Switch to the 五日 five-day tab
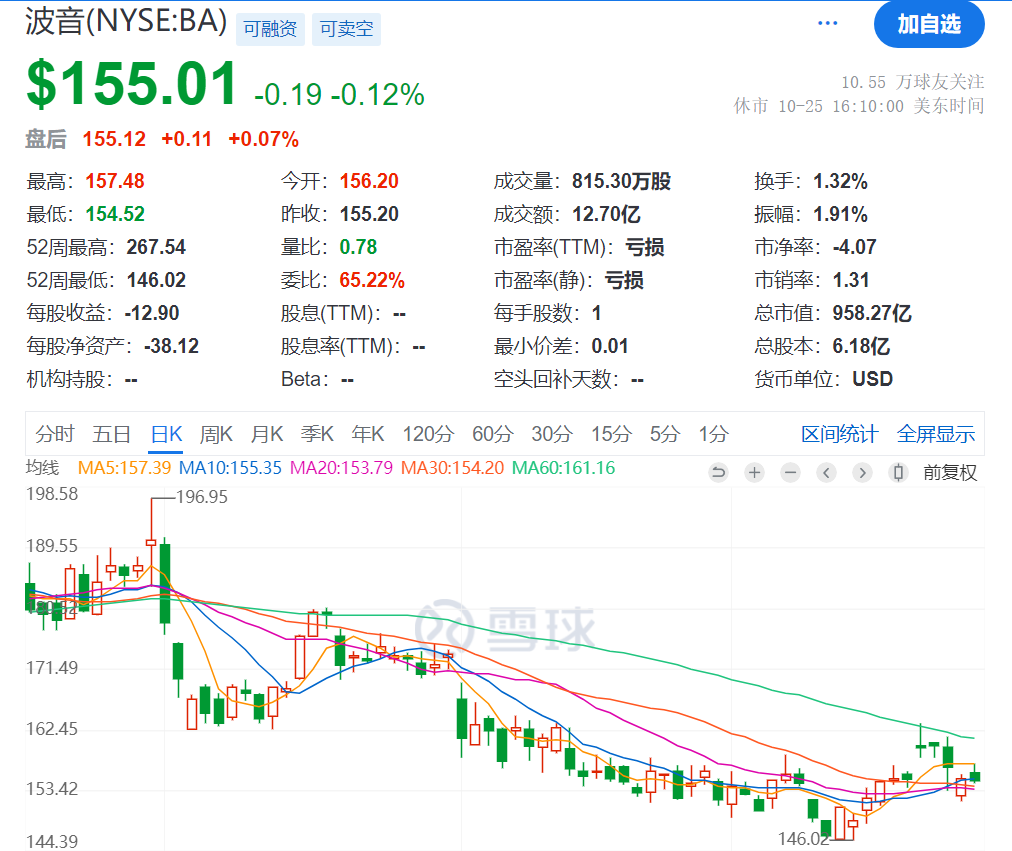Image resolution: width=1012 pixels, height=851 pixels. tap(112, 434)
